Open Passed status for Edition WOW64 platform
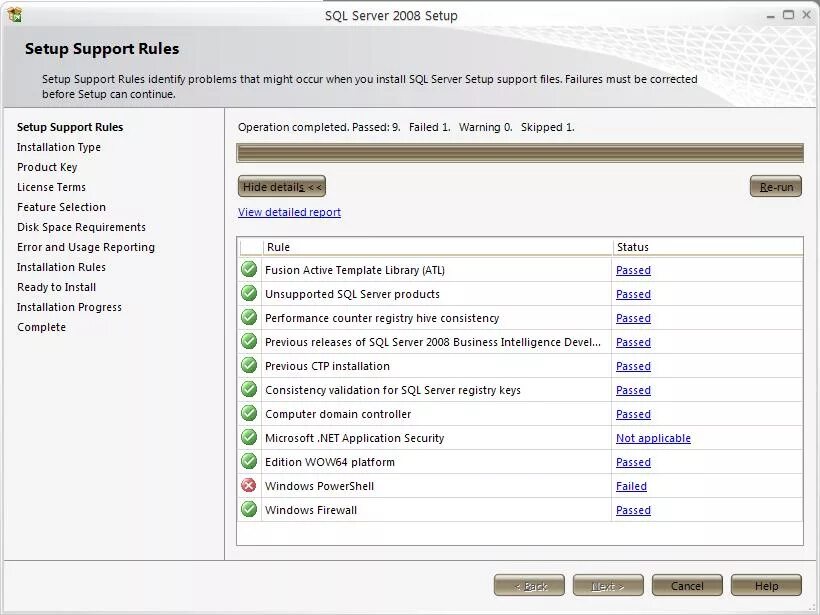The height and width of the screenshot is (615, 820). (x=633, y=463)
